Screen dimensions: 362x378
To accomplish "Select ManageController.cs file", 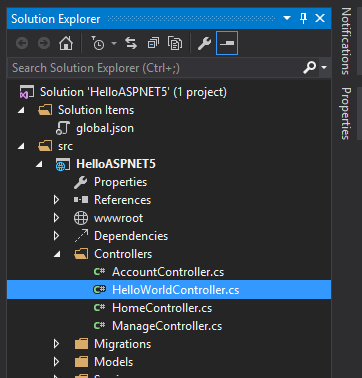I will tap(167, 326).
